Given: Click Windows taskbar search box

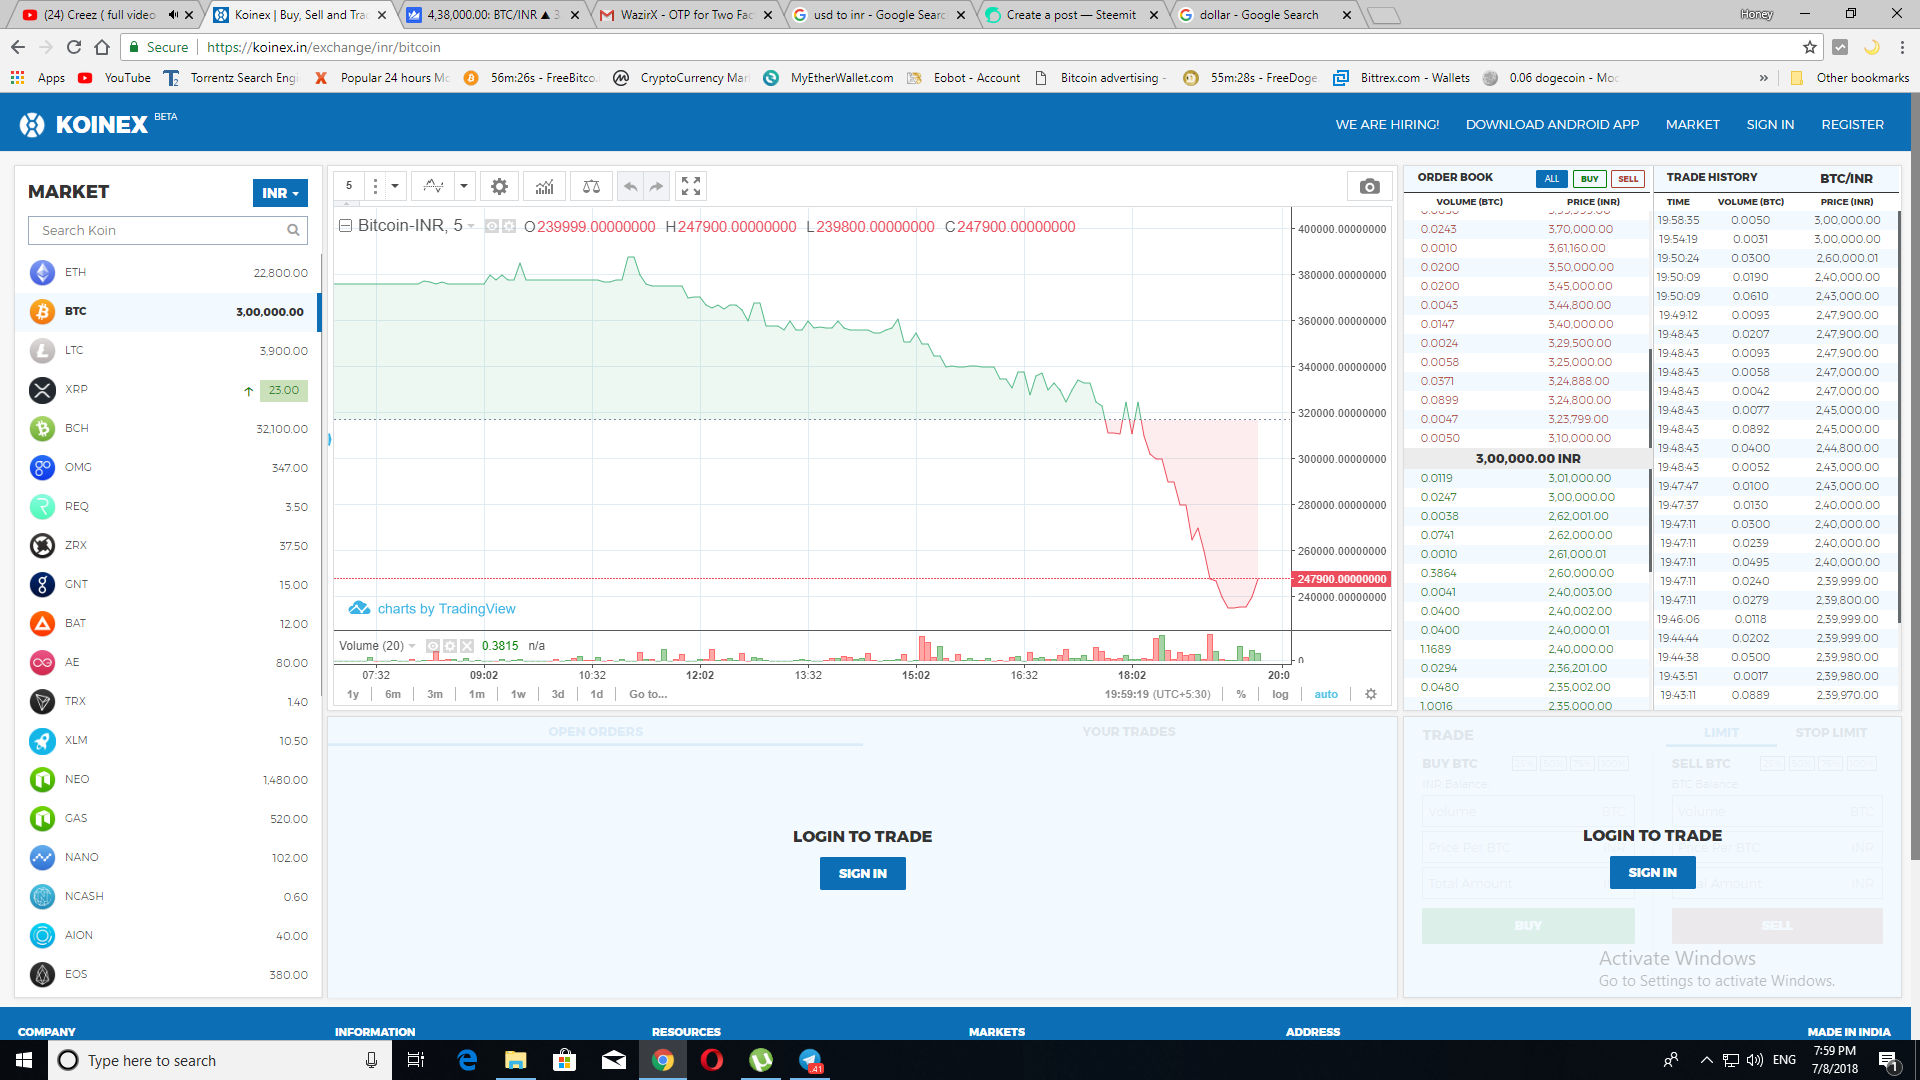Looking at the screenshot, I should pos(220,1060).
